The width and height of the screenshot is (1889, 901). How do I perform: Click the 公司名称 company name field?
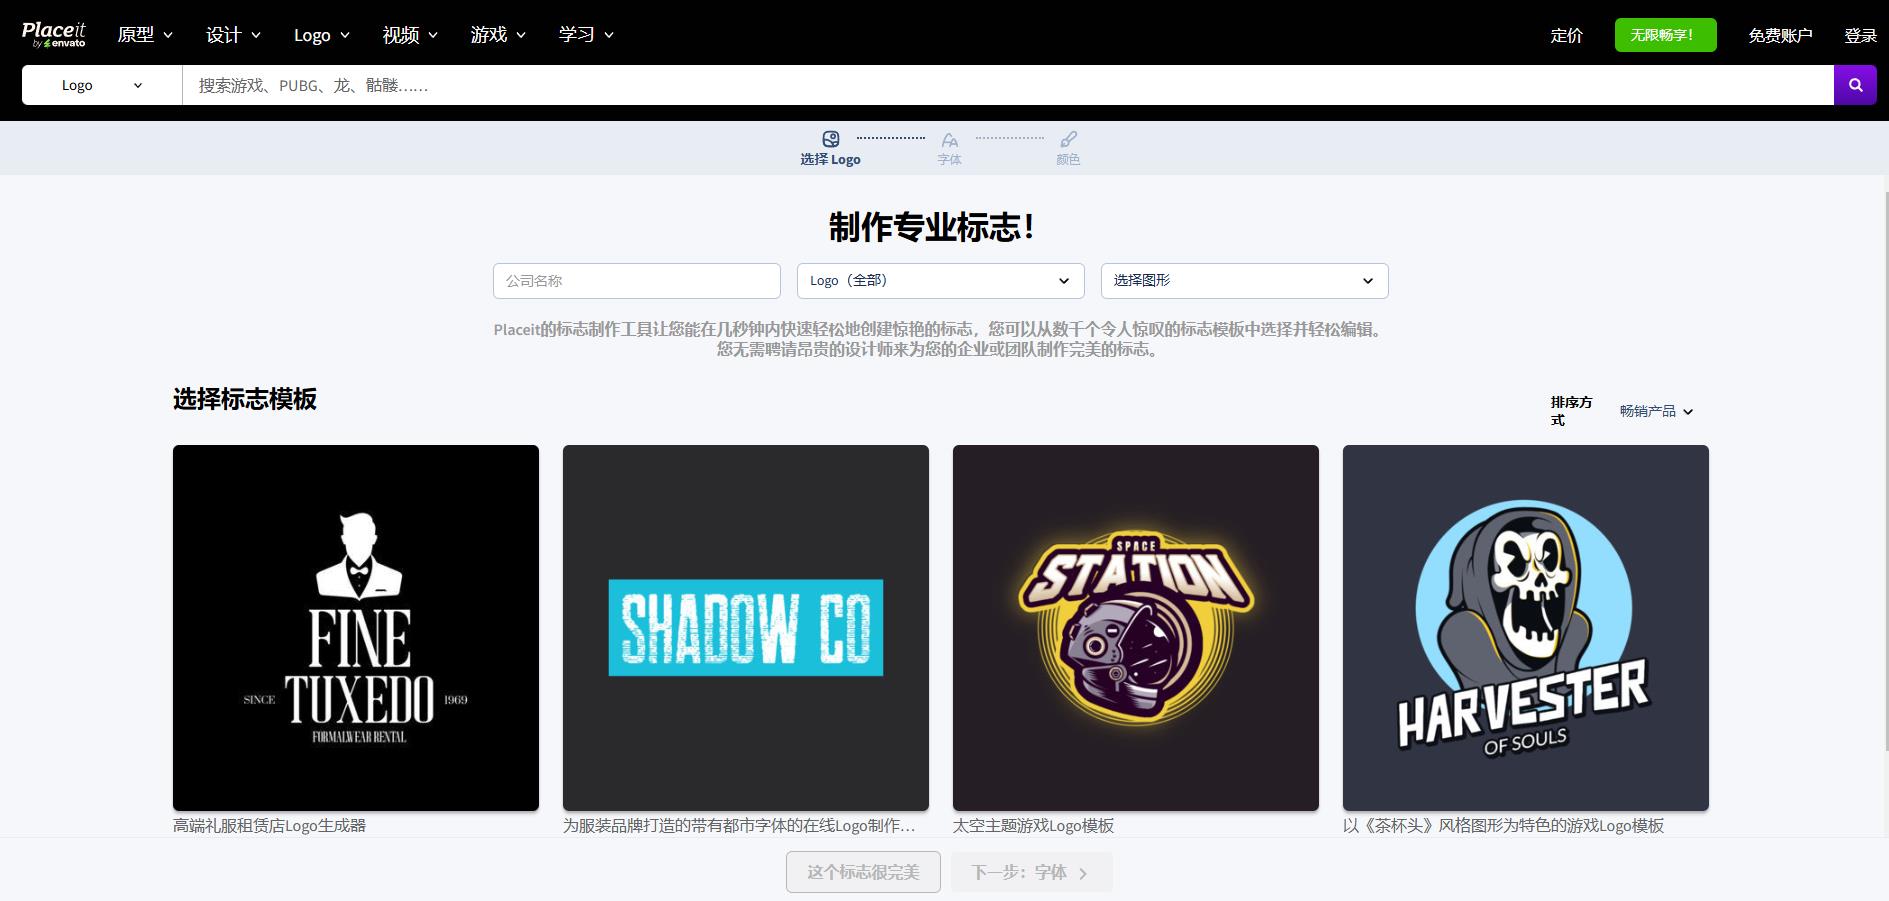click(636, 281)
